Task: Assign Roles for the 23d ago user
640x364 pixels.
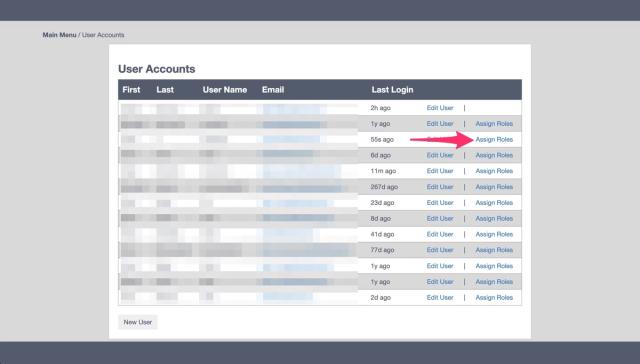Action: click(x=494, y=203)
